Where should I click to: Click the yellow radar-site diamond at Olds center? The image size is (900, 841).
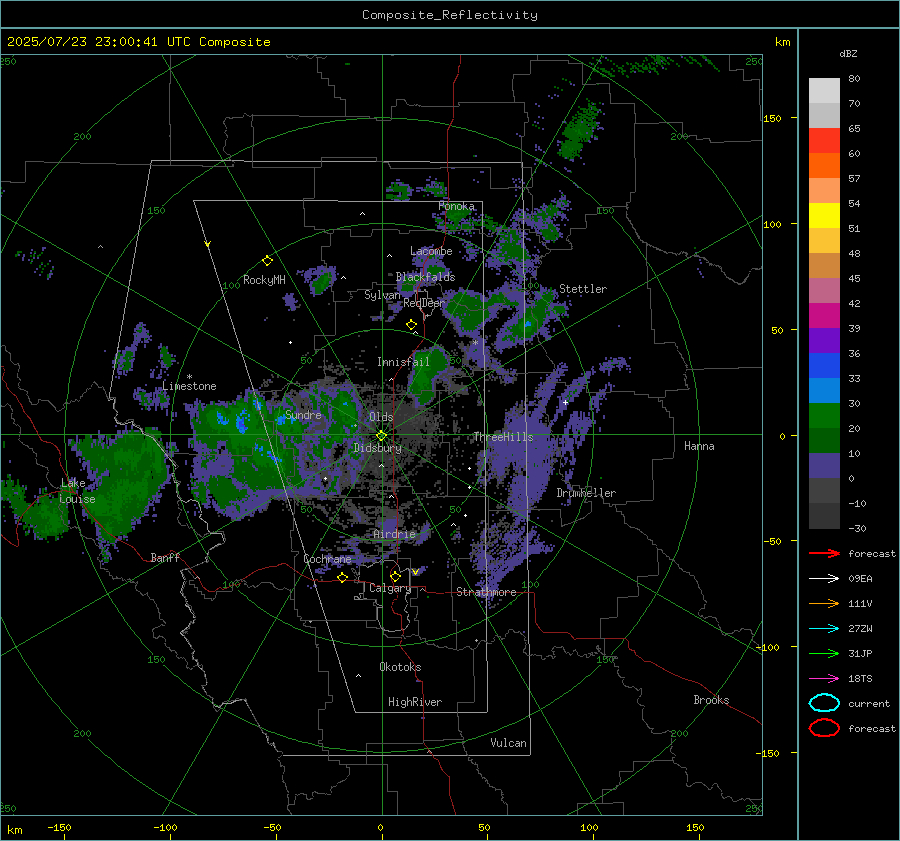(381, 436)
